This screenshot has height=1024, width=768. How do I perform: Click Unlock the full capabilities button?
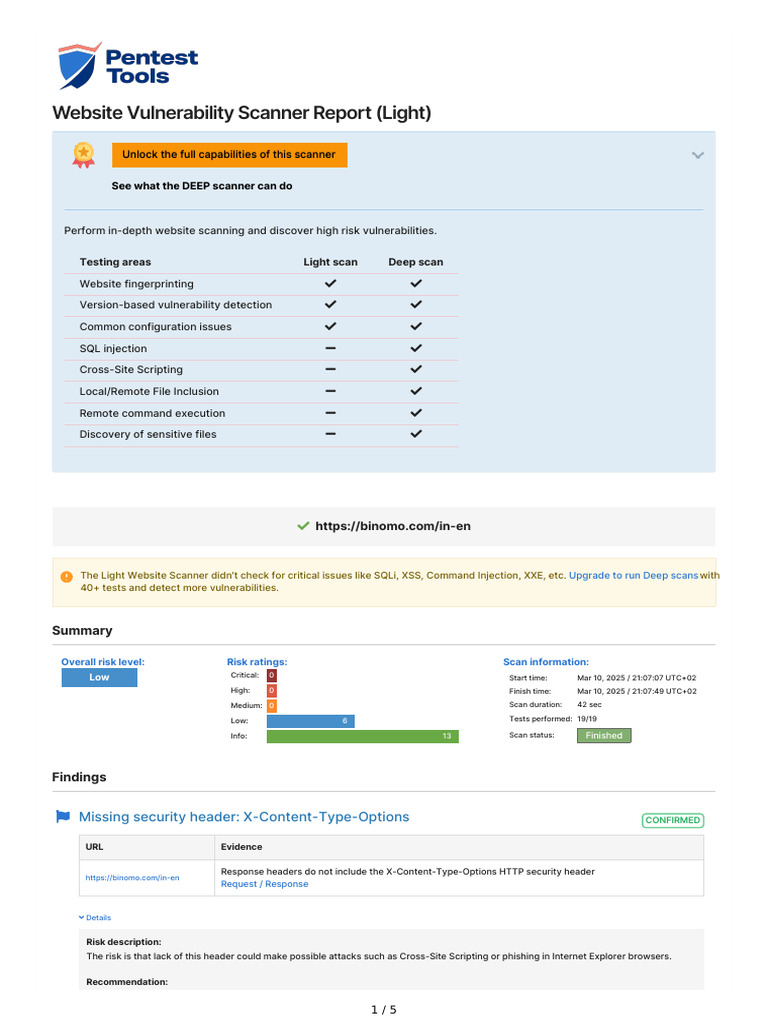pyautogui.click(x=229, y=155)
